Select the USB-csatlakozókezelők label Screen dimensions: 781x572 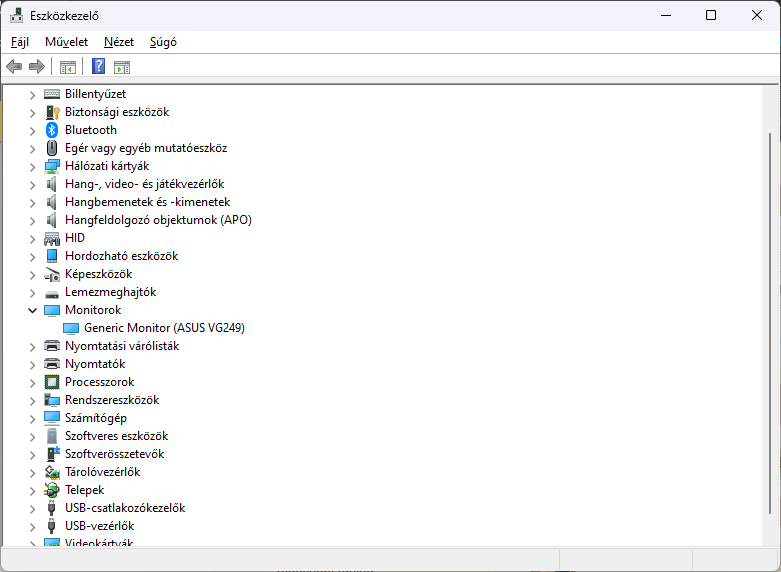pos(125,508)
